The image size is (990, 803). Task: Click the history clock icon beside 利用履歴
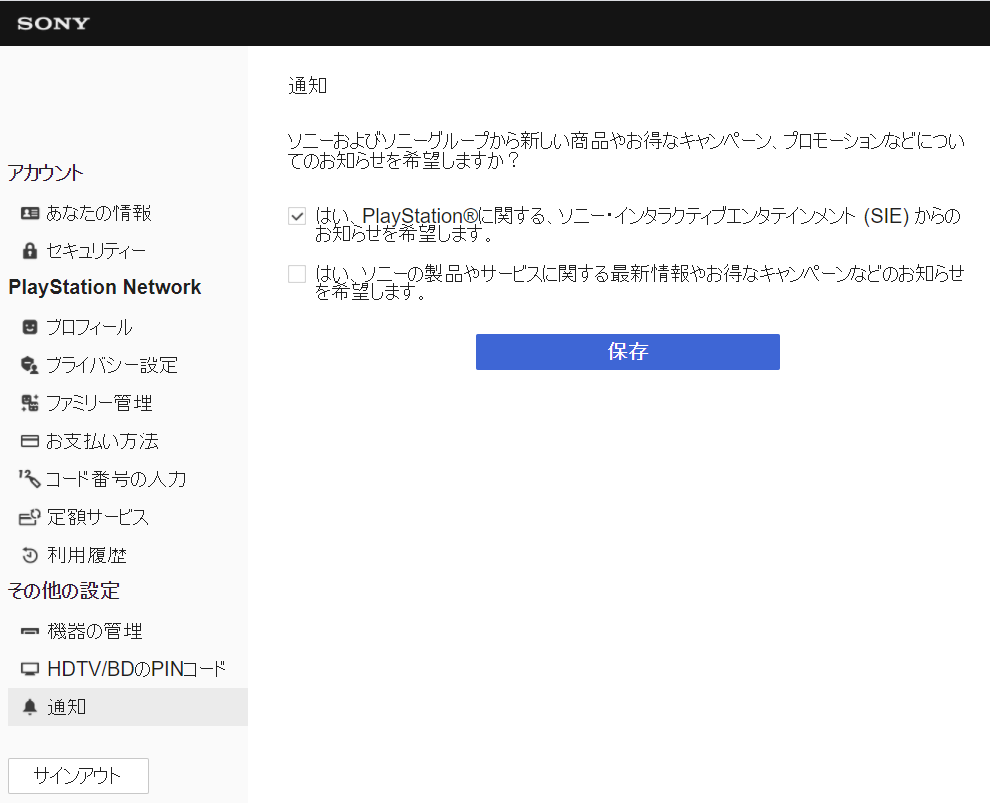point(30,555)
